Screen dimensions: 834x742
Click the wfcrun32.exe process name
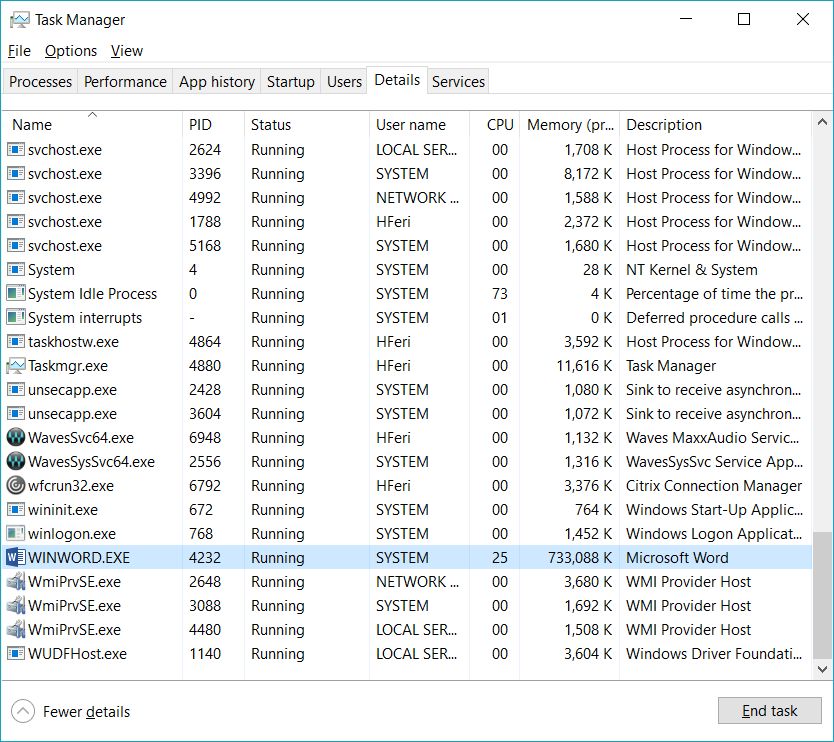coord(71,486)
